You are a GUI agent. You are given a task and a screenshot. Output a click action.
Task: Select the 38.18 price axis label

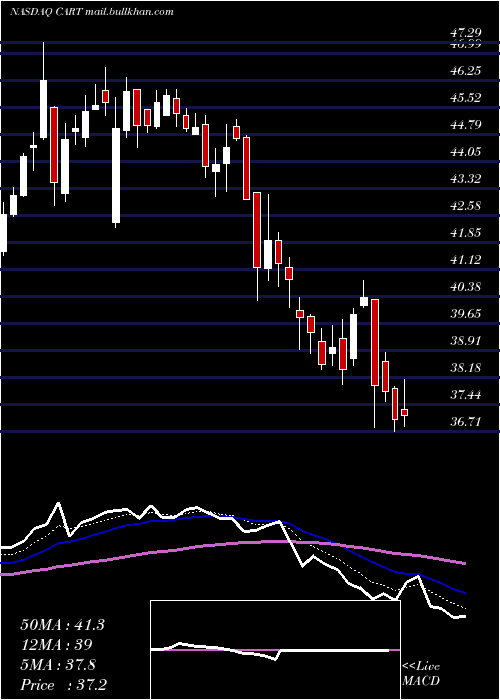pos(465,367)
